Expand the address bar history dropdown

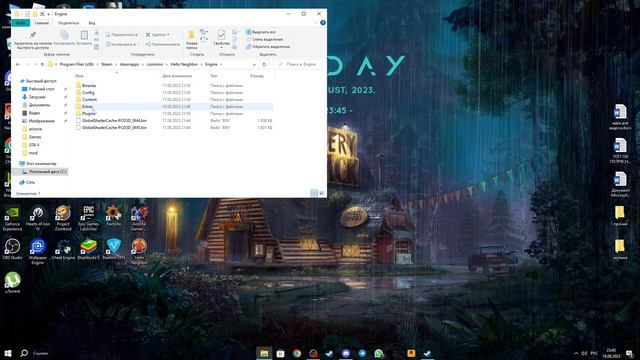tap(254, 64)
